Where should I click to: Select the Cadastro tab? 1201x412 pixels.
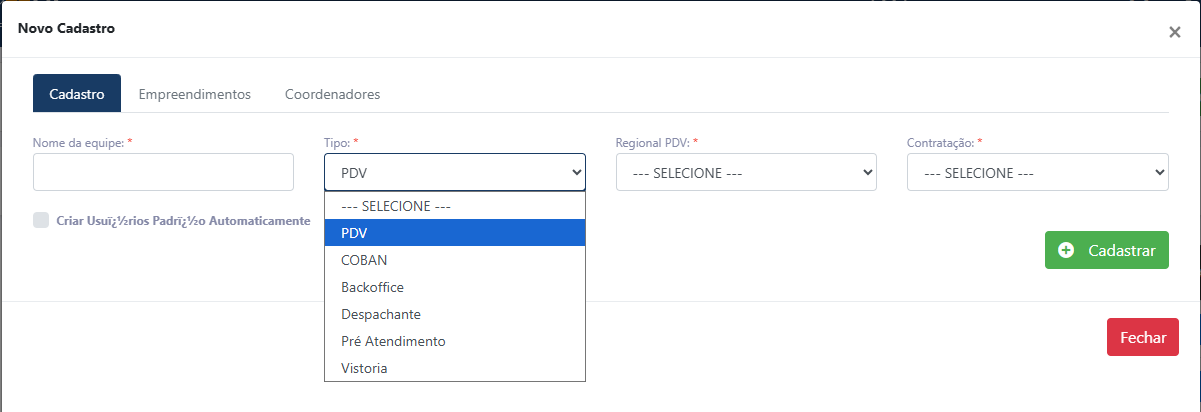[77, 94]
